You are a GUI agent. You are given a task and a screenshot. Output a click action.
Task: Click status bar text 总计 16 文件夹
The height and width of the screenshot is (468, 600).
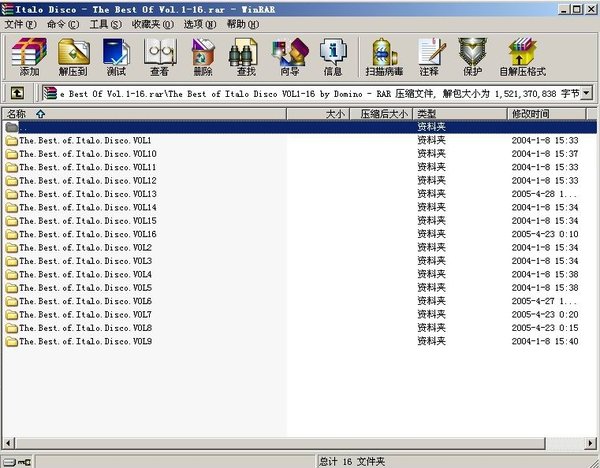click(352, 462)
